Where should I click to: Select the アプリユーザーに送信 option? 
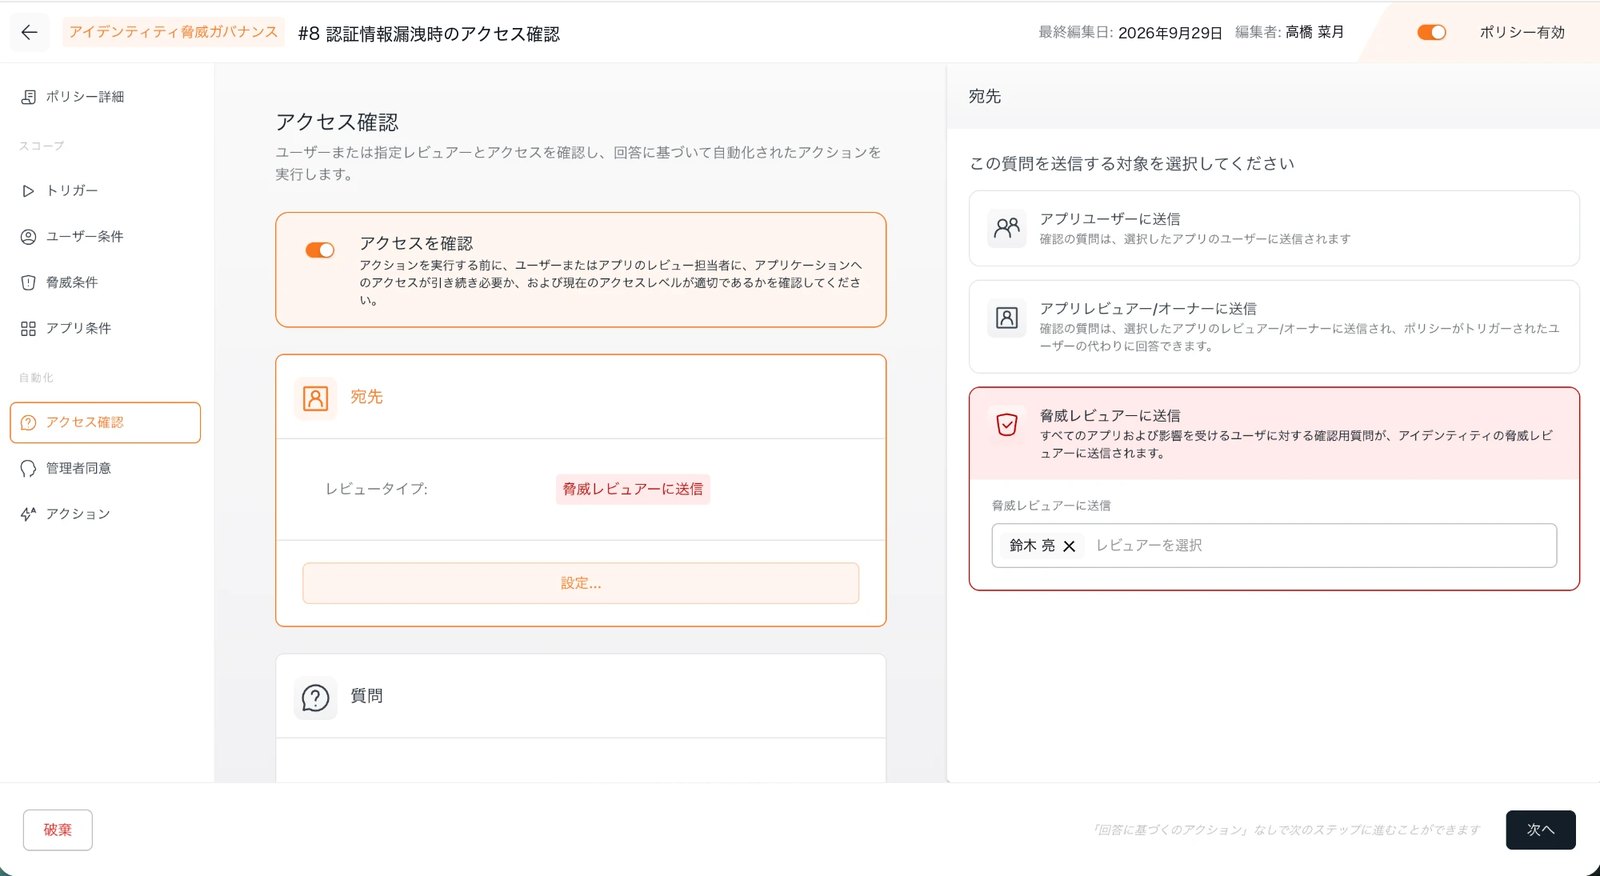click(x=1274, y=228)
